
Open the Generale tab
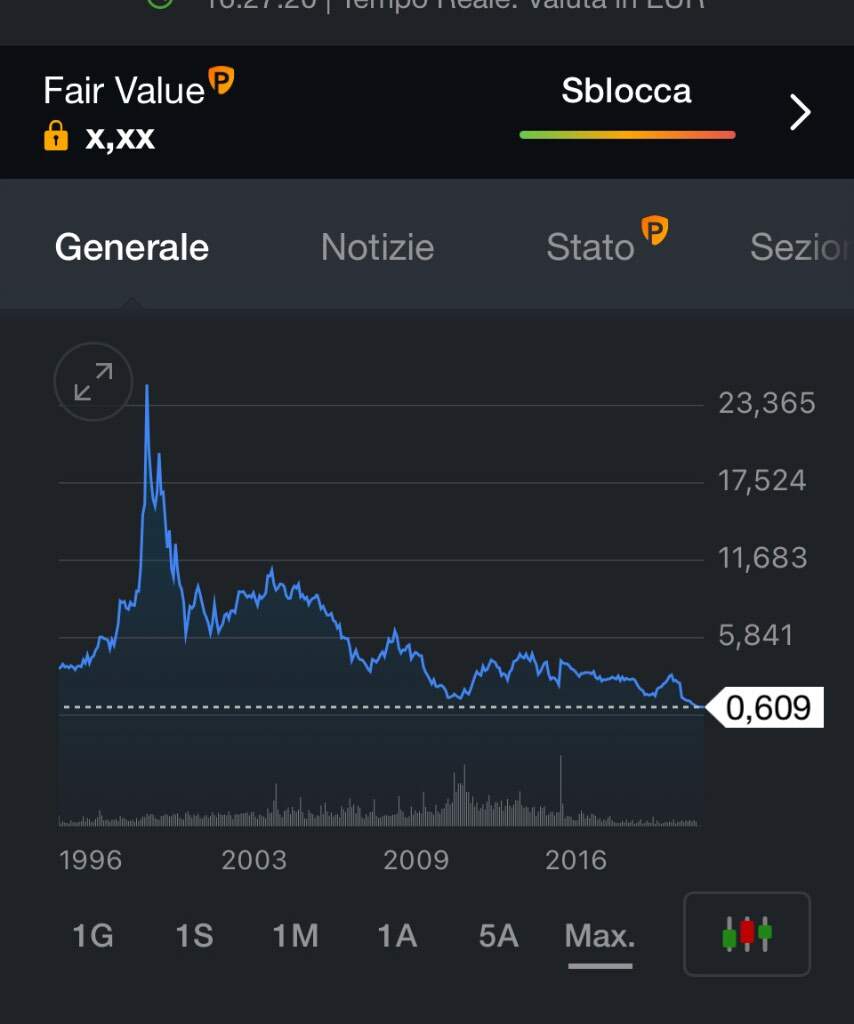[132, 248]
